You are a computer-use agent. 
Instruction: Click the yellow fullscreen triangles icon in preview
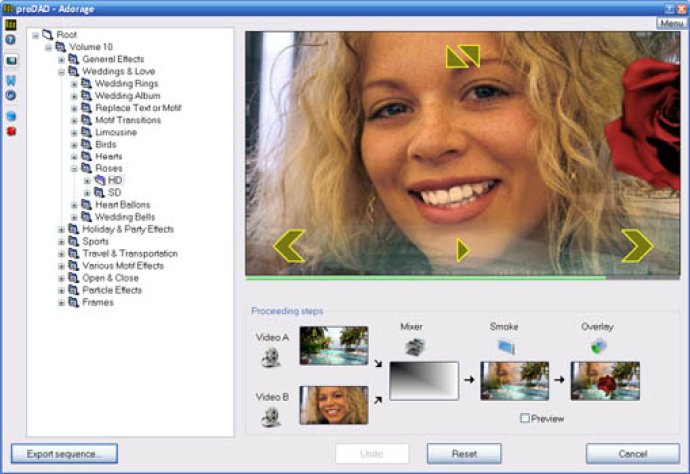tap(462, 56)
